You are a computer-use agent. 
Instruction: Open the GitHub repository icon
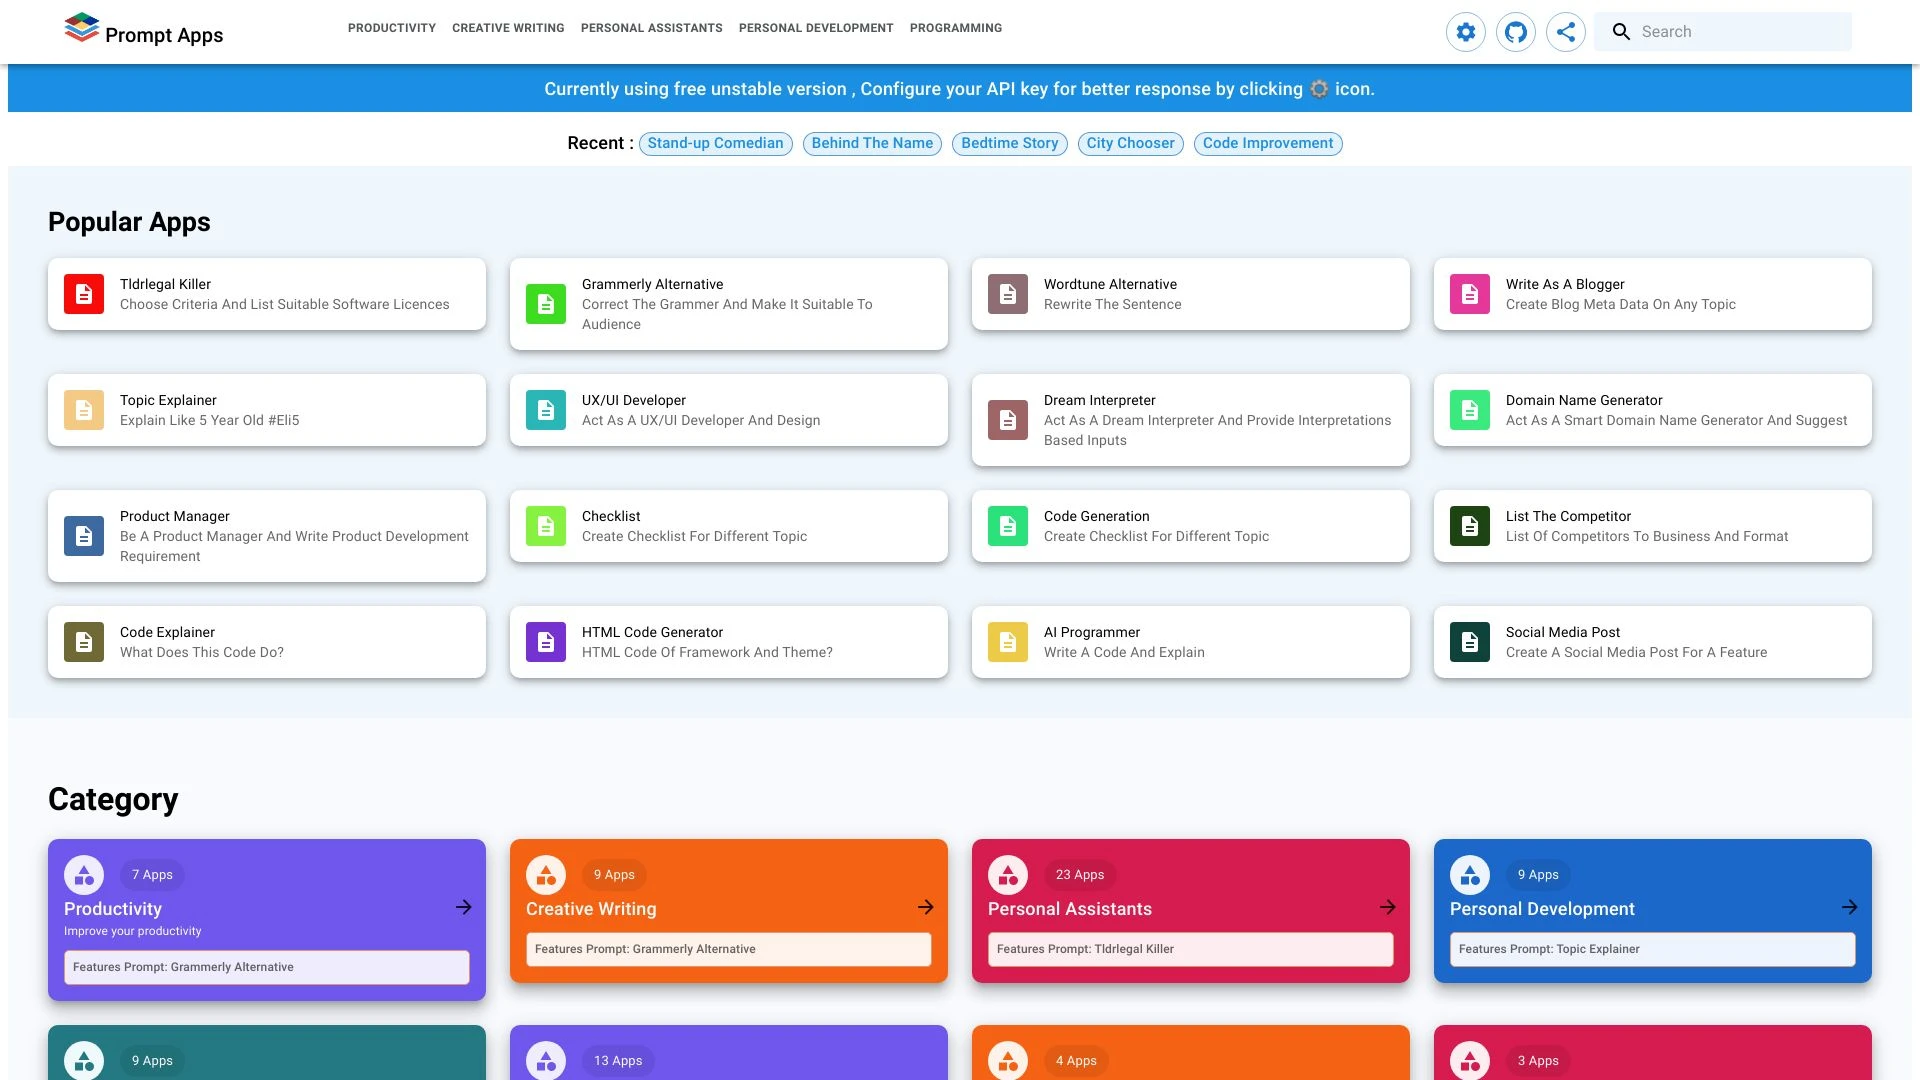[x=1515, y=31]
